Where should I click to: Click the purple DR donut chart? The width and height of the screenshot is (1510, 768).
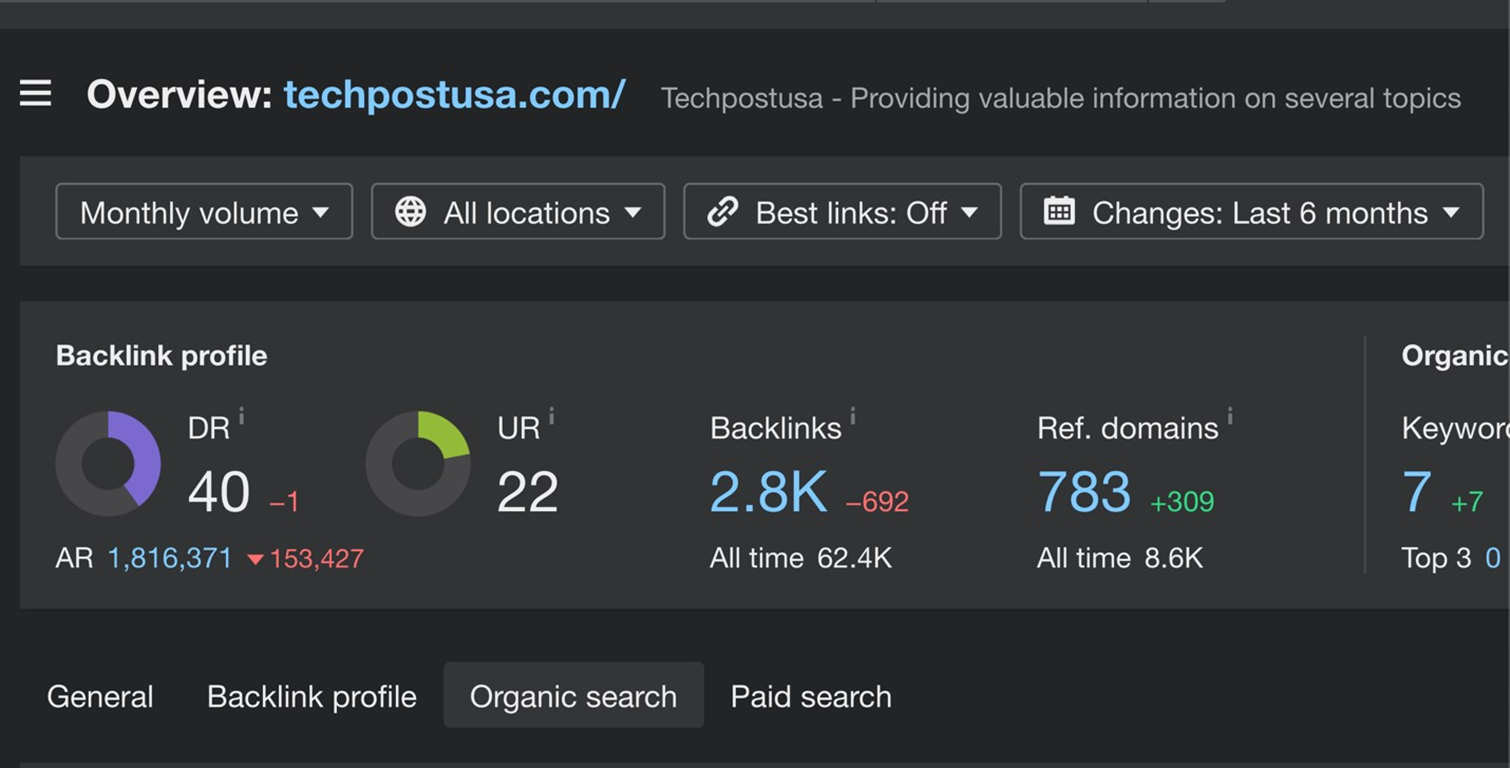[108, 463]
